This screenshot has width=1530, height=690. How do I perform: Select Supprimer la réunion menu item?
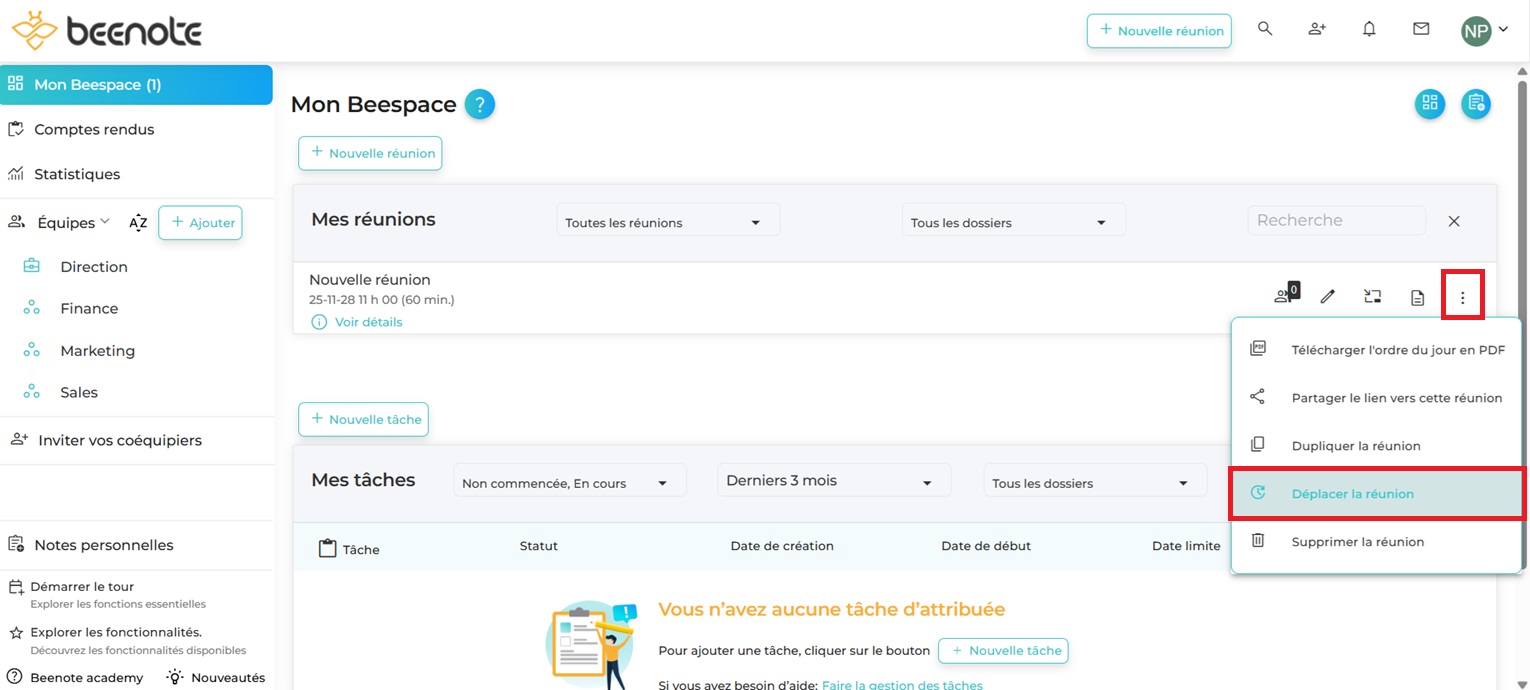(x=1357, y=542)
